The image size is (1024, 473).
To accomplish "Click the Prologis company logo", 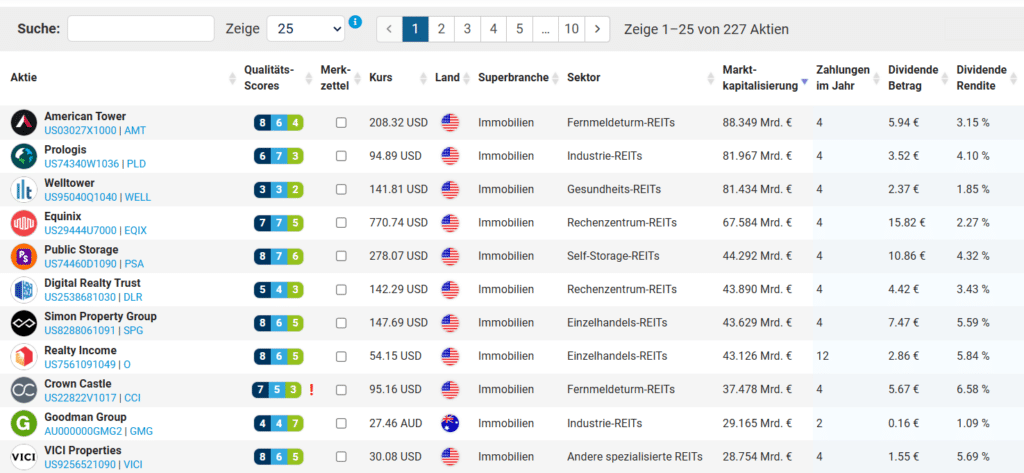I will point(24,156).
